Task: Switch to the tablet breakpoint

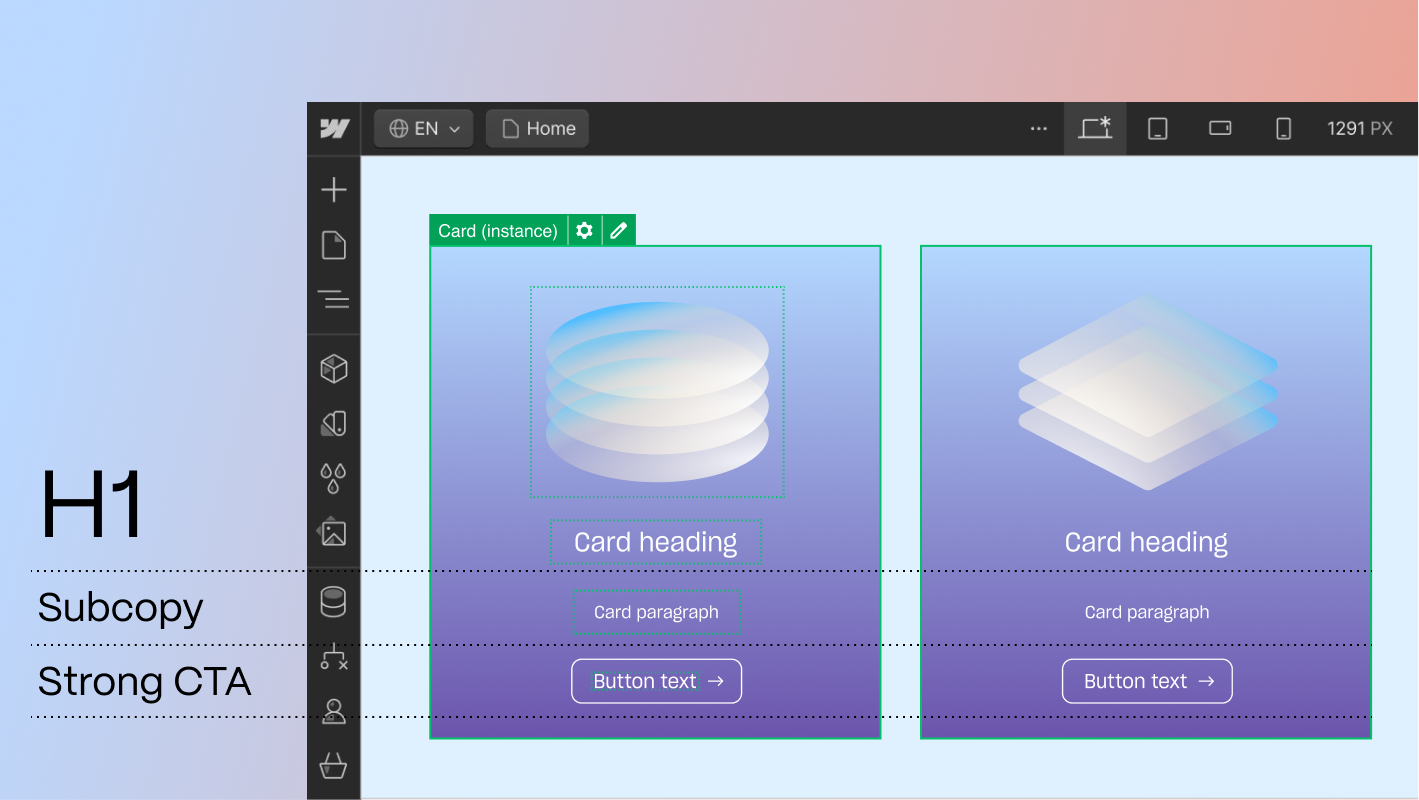Action: (x=1157, y=128)
